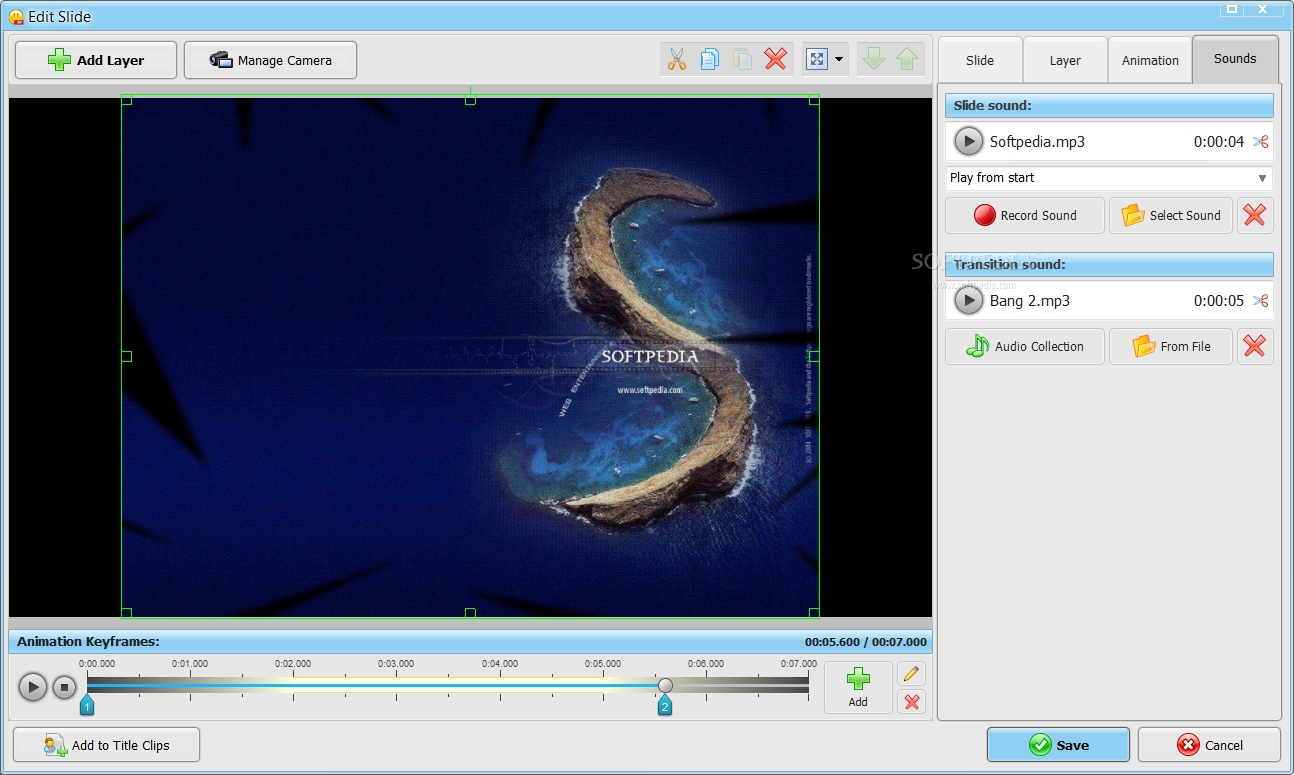The height and width of the screenshot is (775, 1294).
Task: Click the Record Sound button
Action: point(1025,215)
